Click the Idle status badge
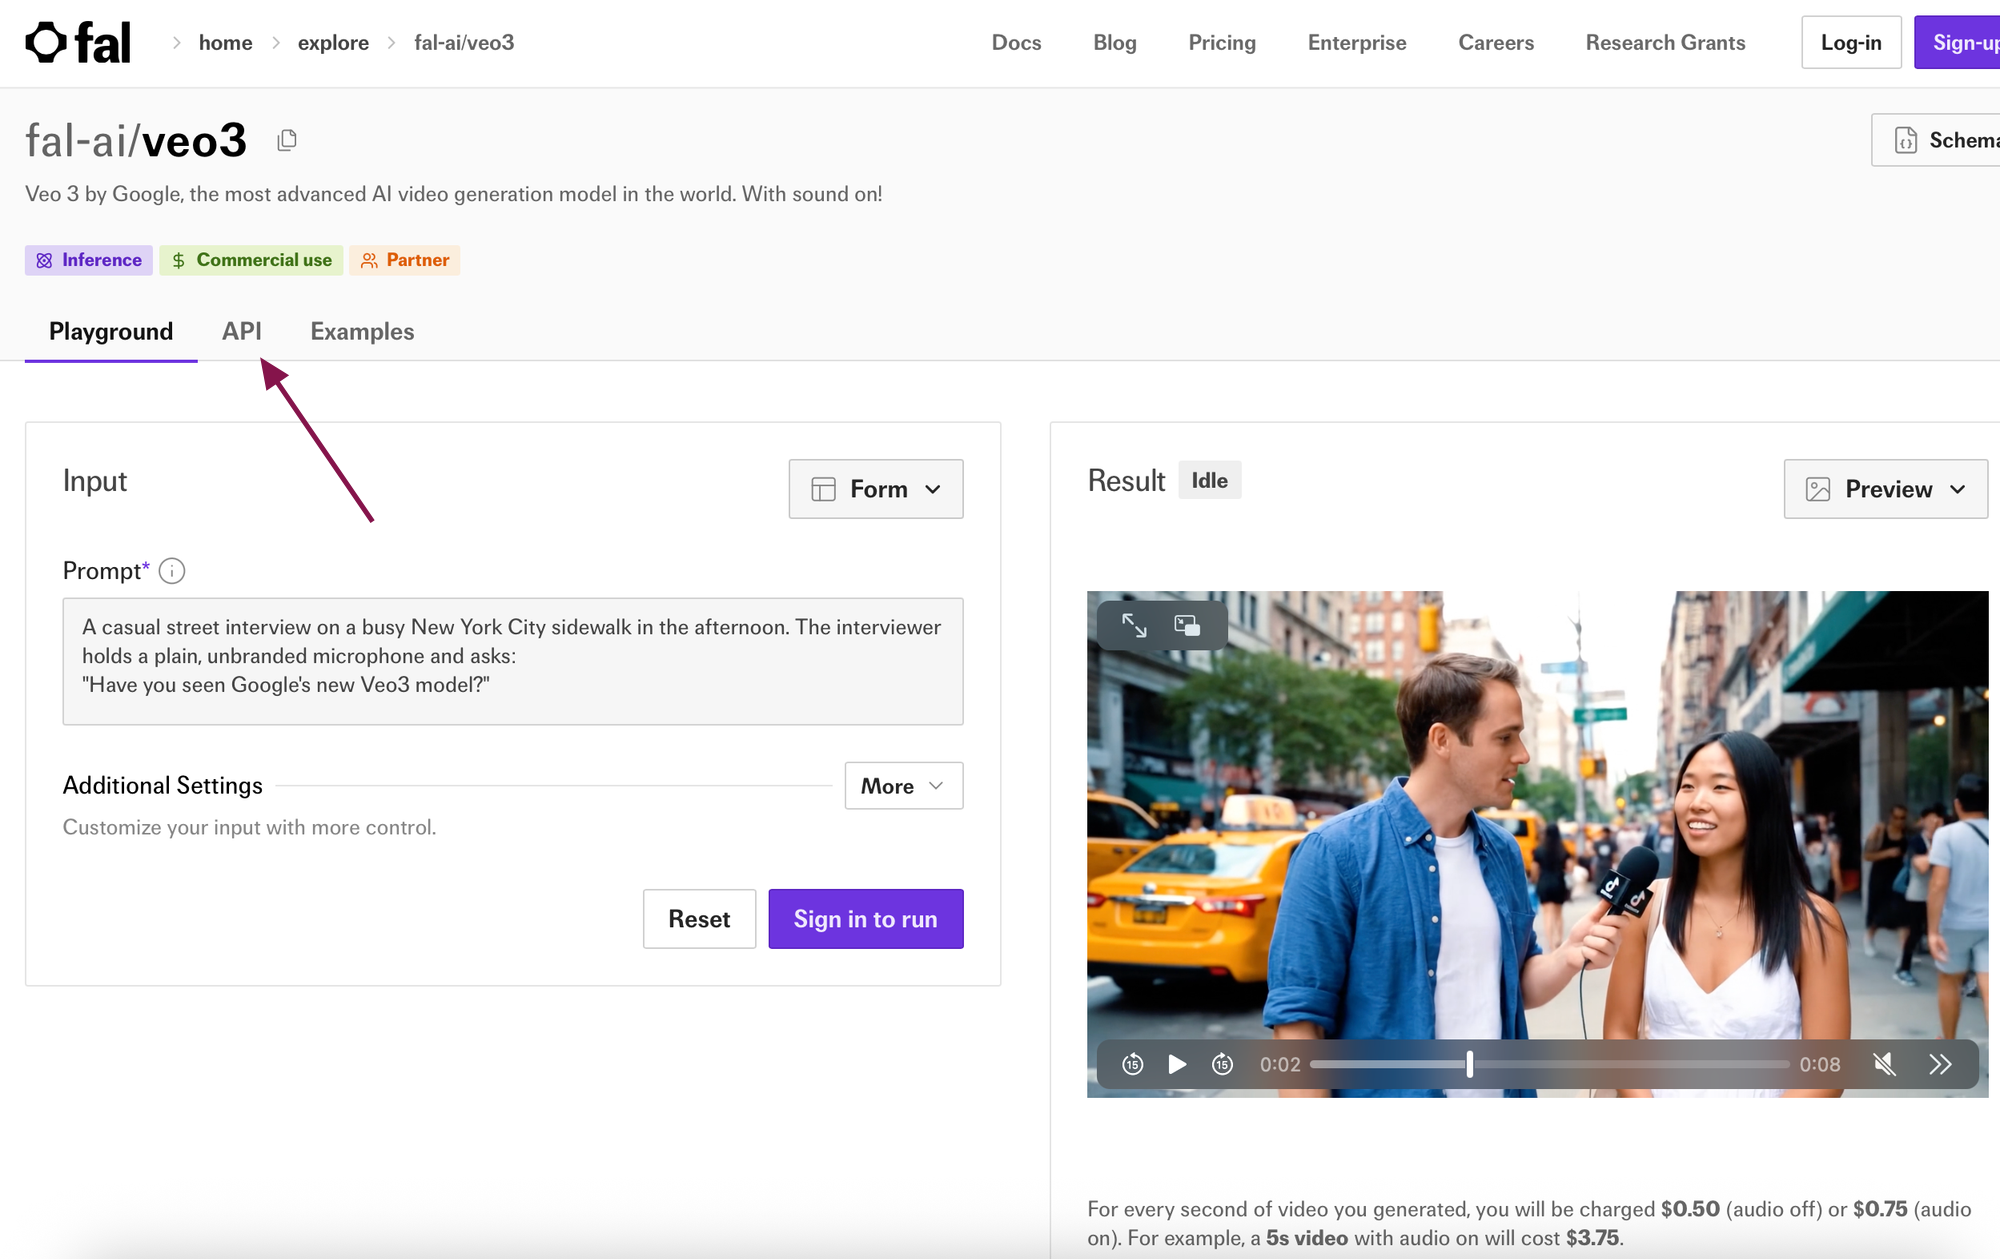Viewport: 2000px width, 1259px height. pos(1210,481)
